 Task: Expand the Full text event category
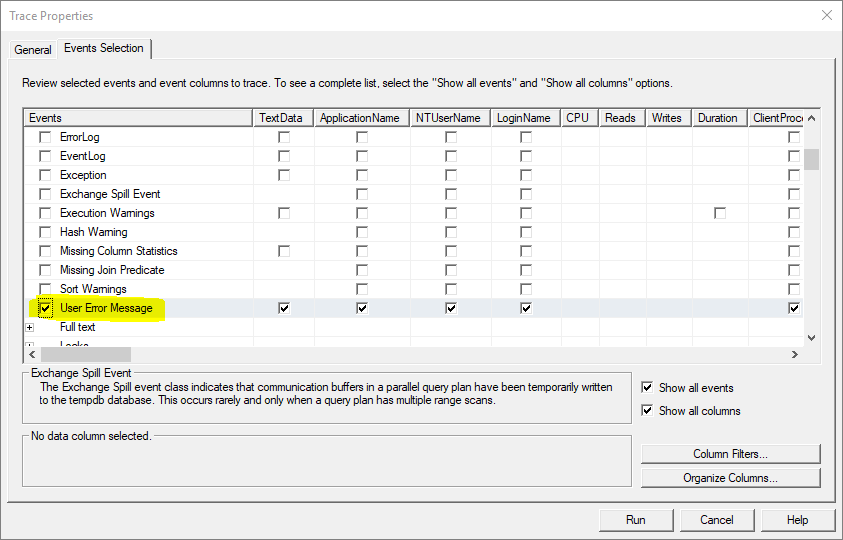30,328
